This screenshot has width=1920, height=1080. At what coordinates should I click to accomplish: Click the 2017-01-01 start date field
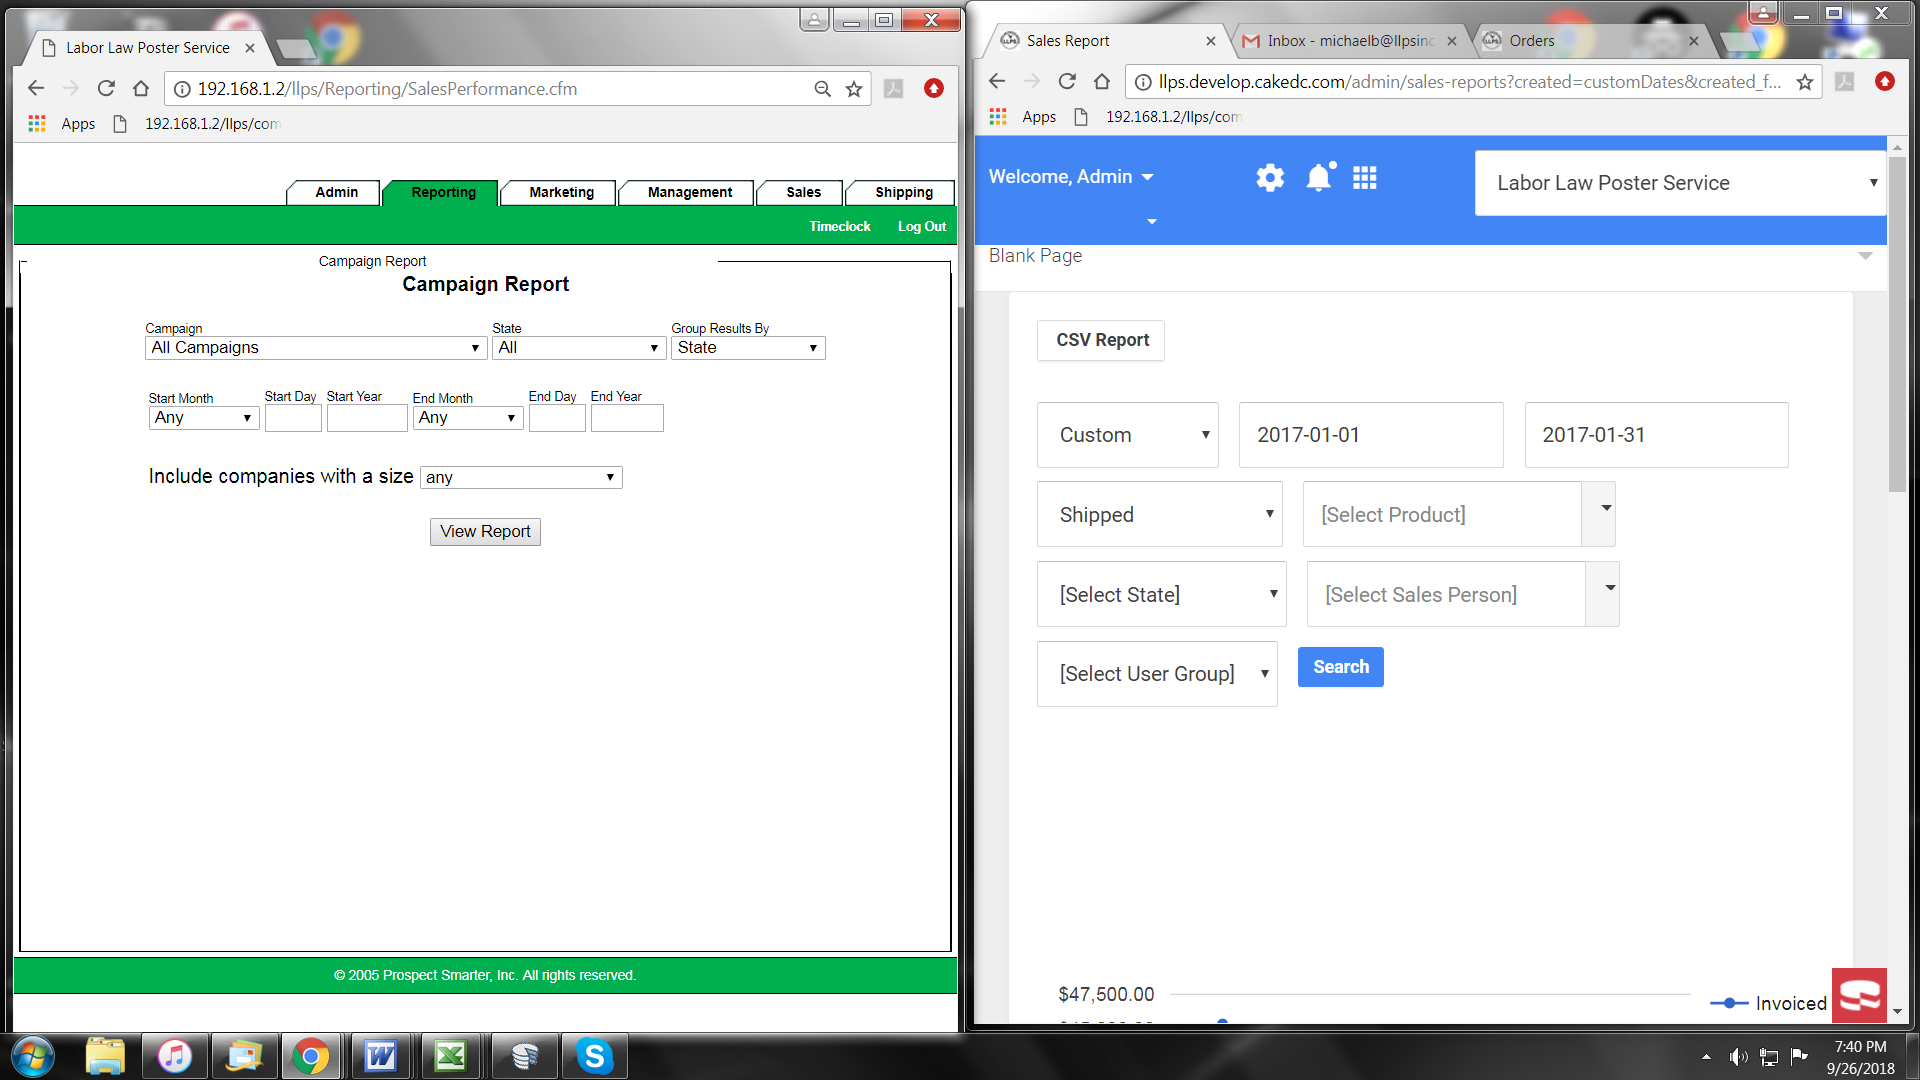click(x=1370, y=435)
